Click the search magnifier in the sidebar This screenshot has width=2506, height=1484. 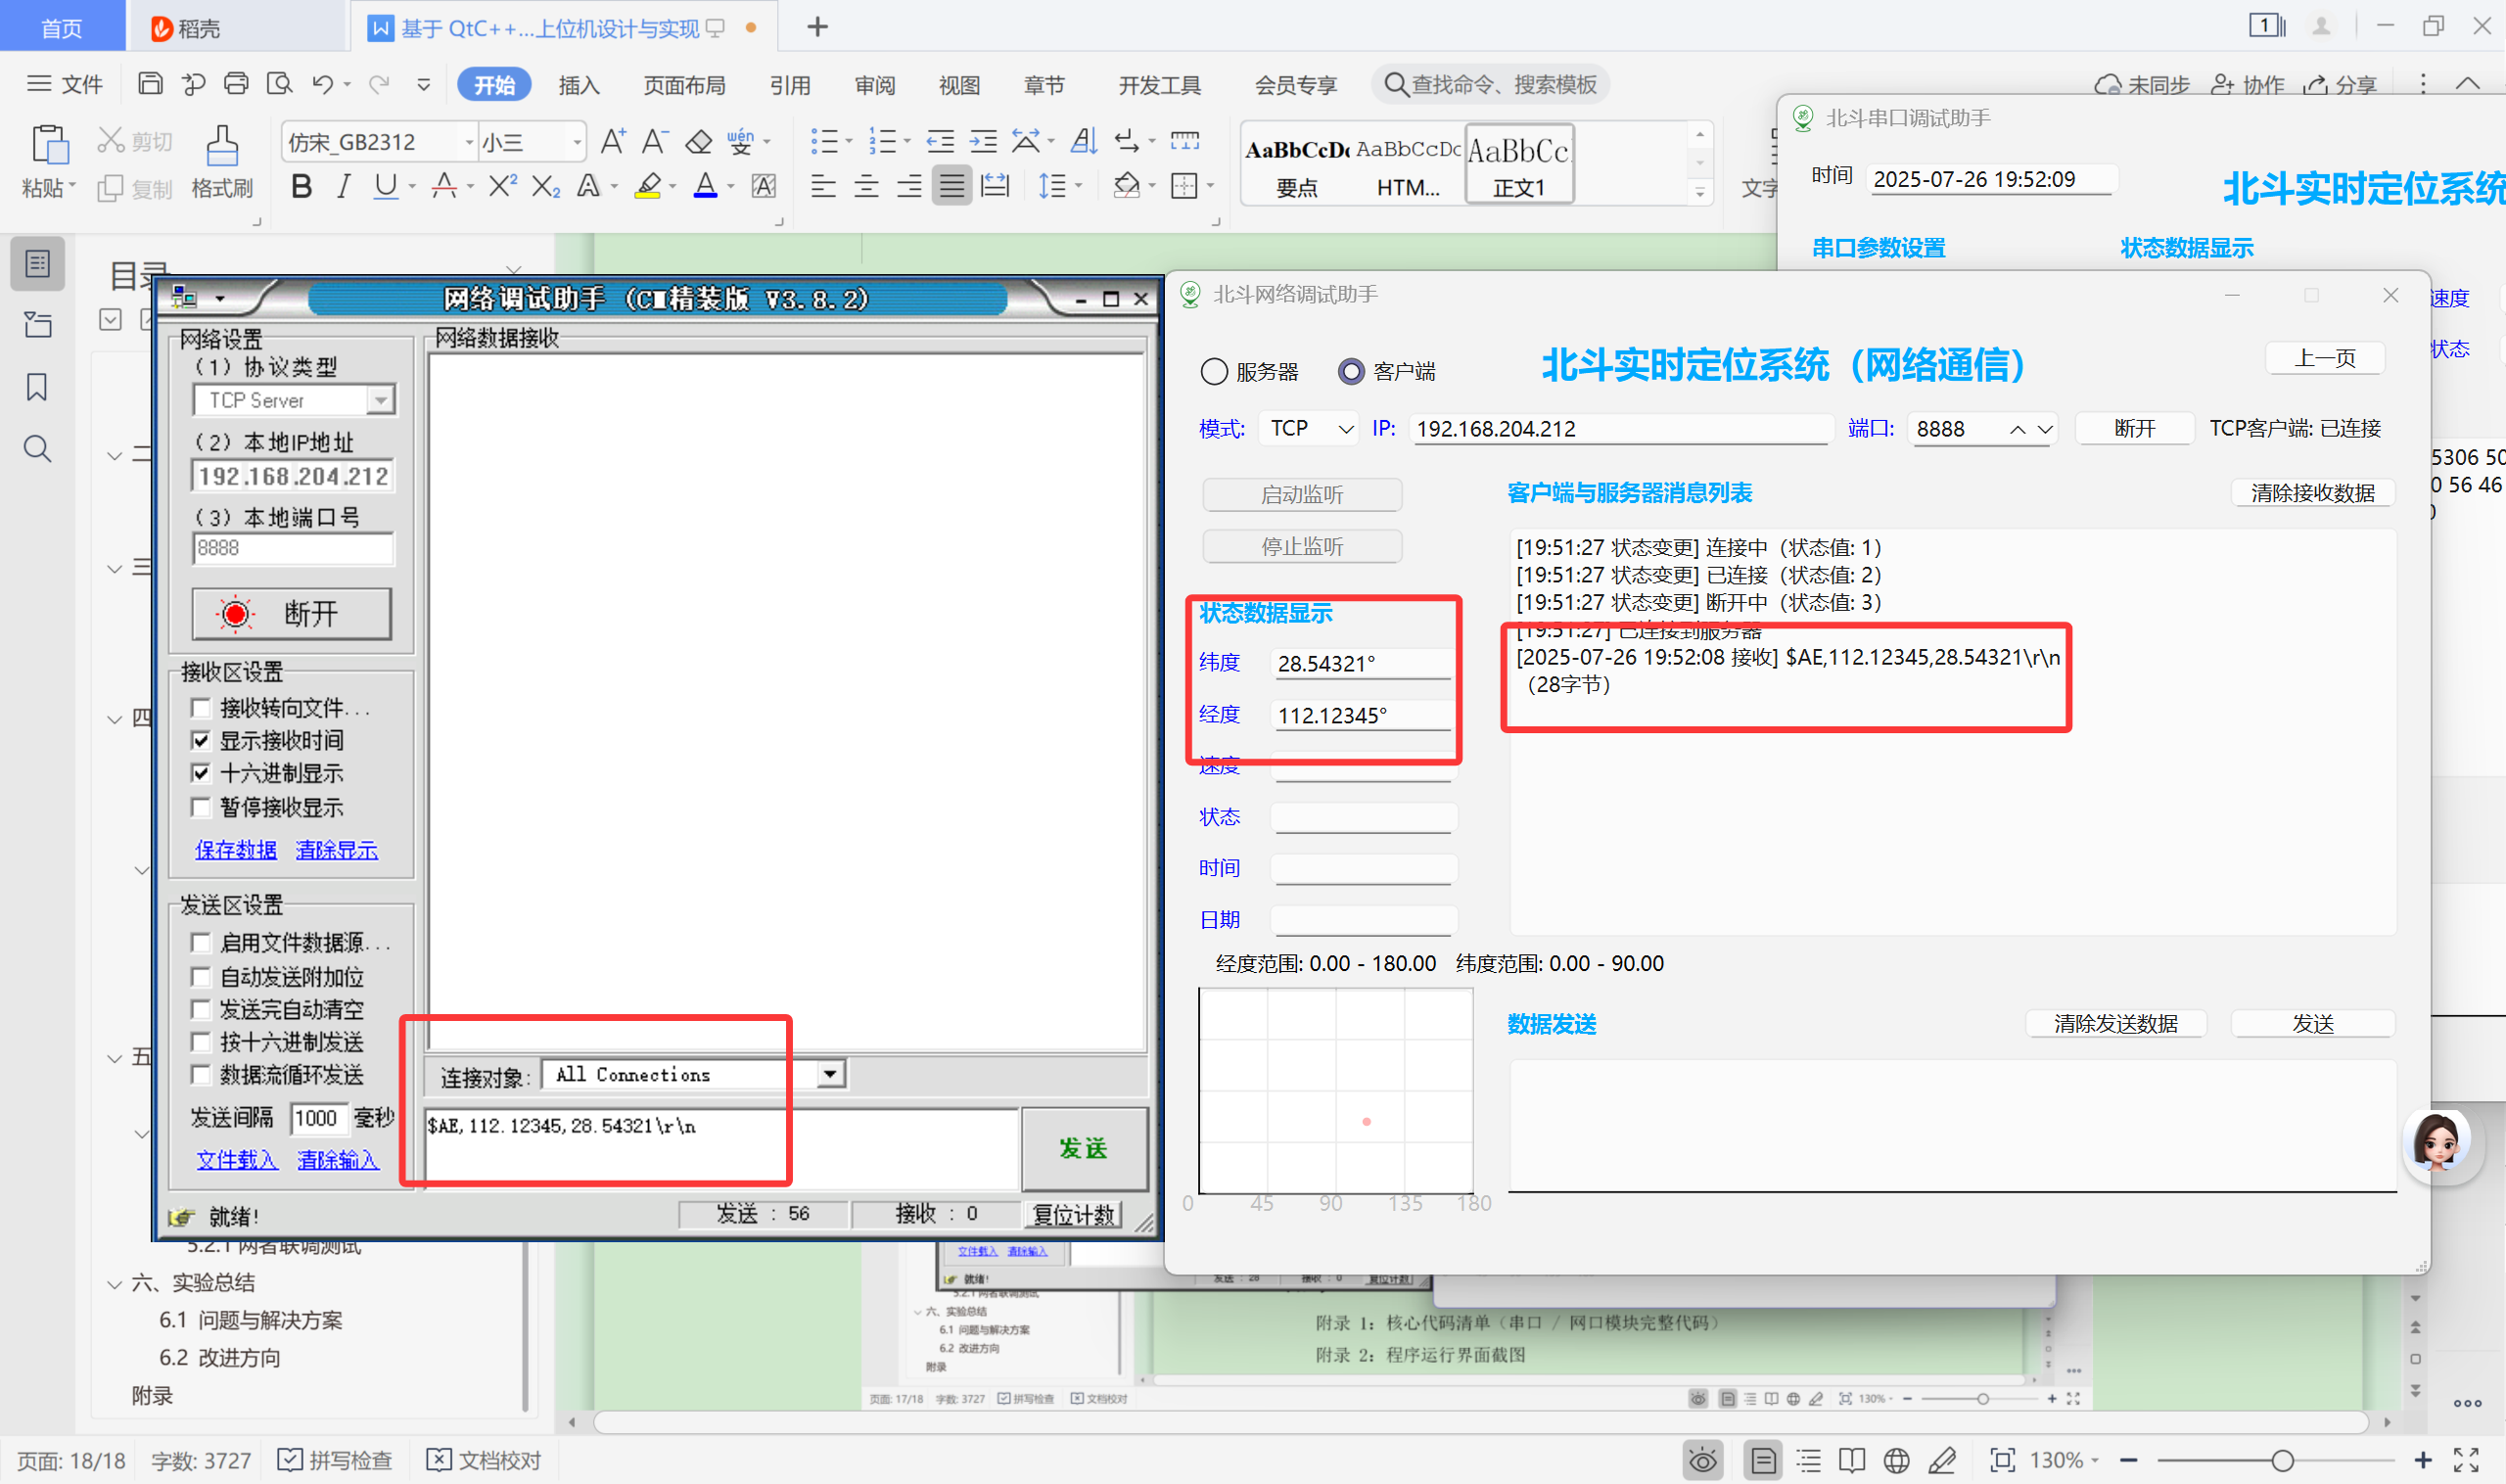(x=37, y=449)
